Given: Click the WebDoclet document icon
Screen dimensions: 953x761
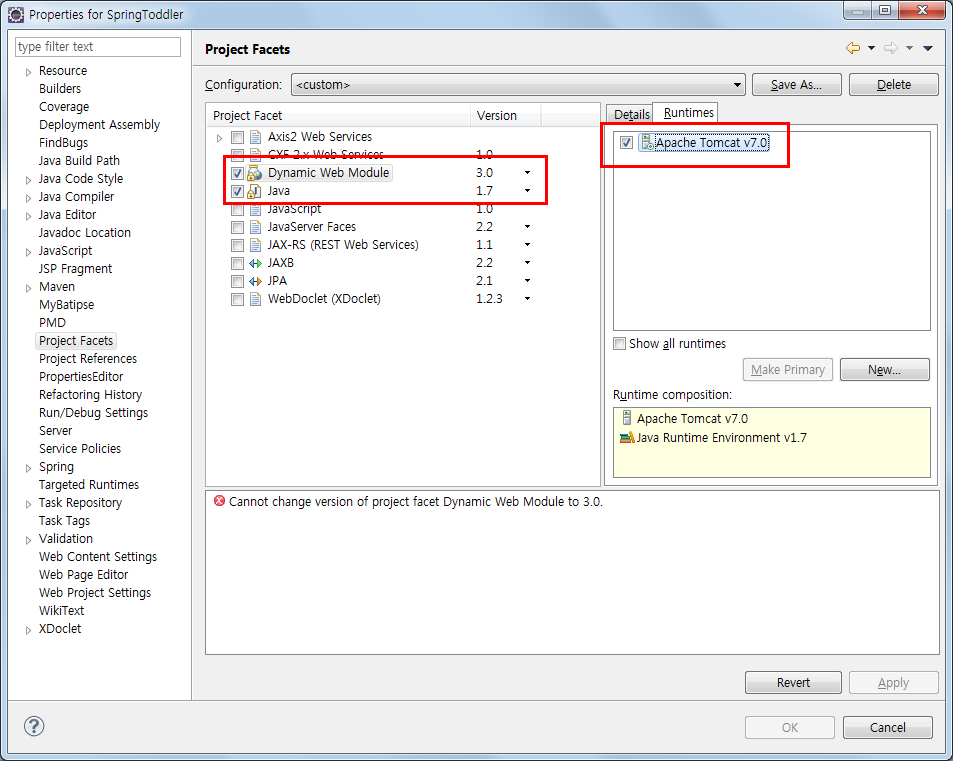Looking at the screenshot, I should point(256,299).
